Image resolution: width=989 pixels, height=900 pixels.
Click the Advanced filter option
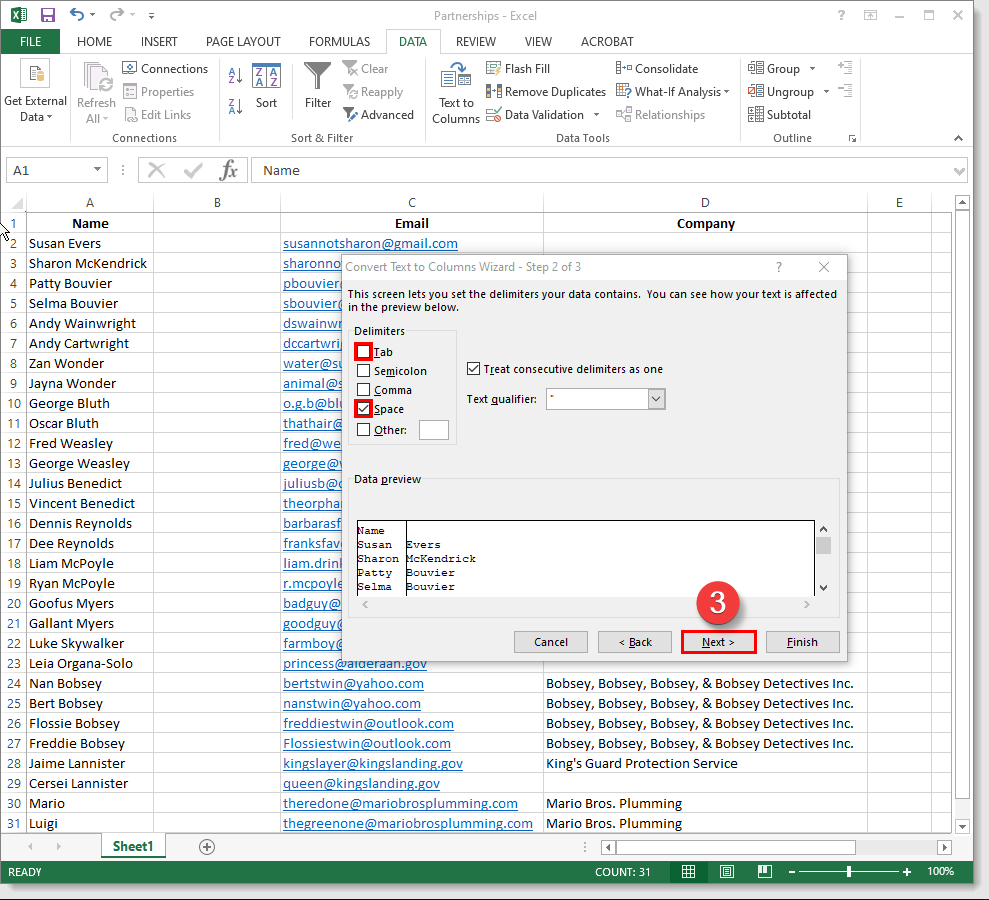tap(378, 115)
